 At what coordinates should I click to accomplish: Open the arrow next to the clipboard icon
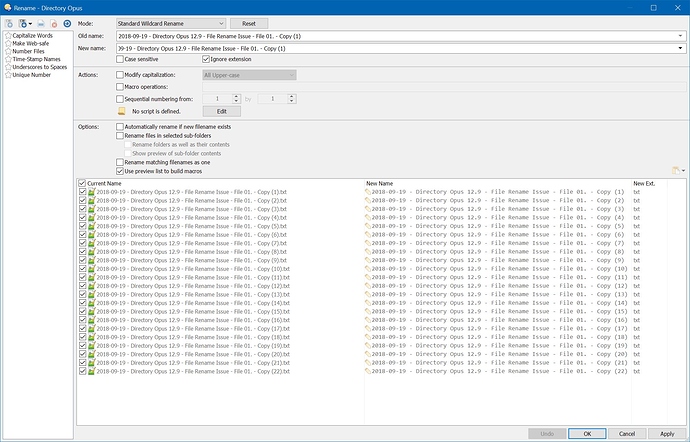(683, 171)
